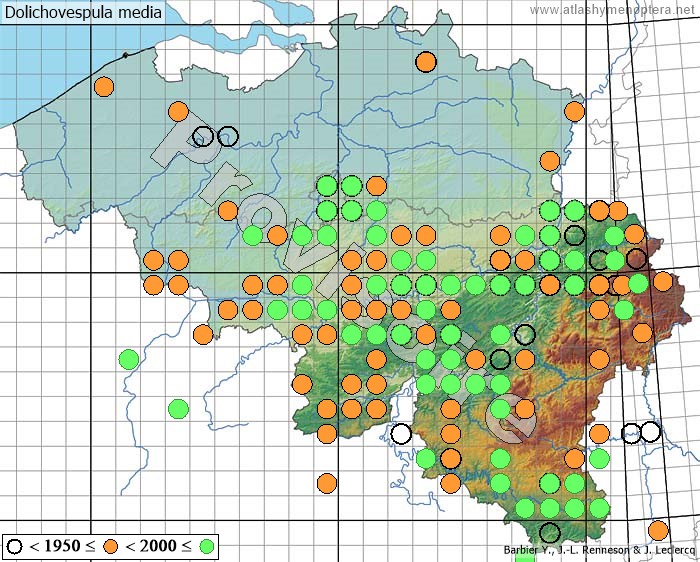Click the Dolichovespula media title label

click(x=83, y=12)
